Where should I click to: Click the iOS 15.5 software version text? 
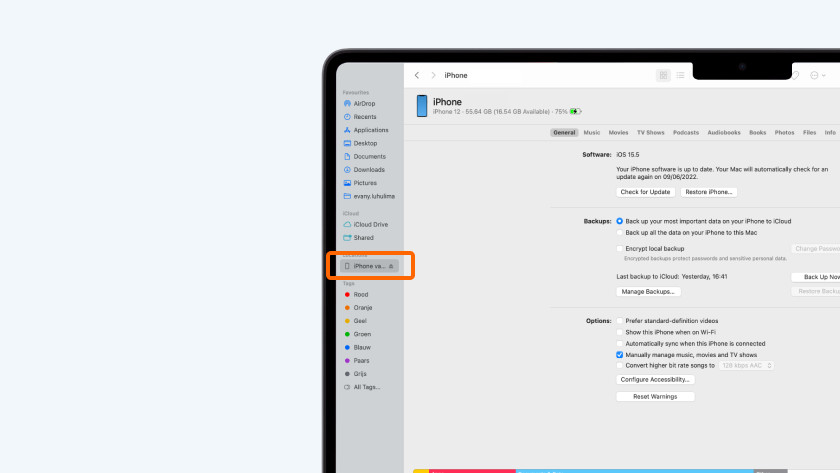click(x=628, y=155)
